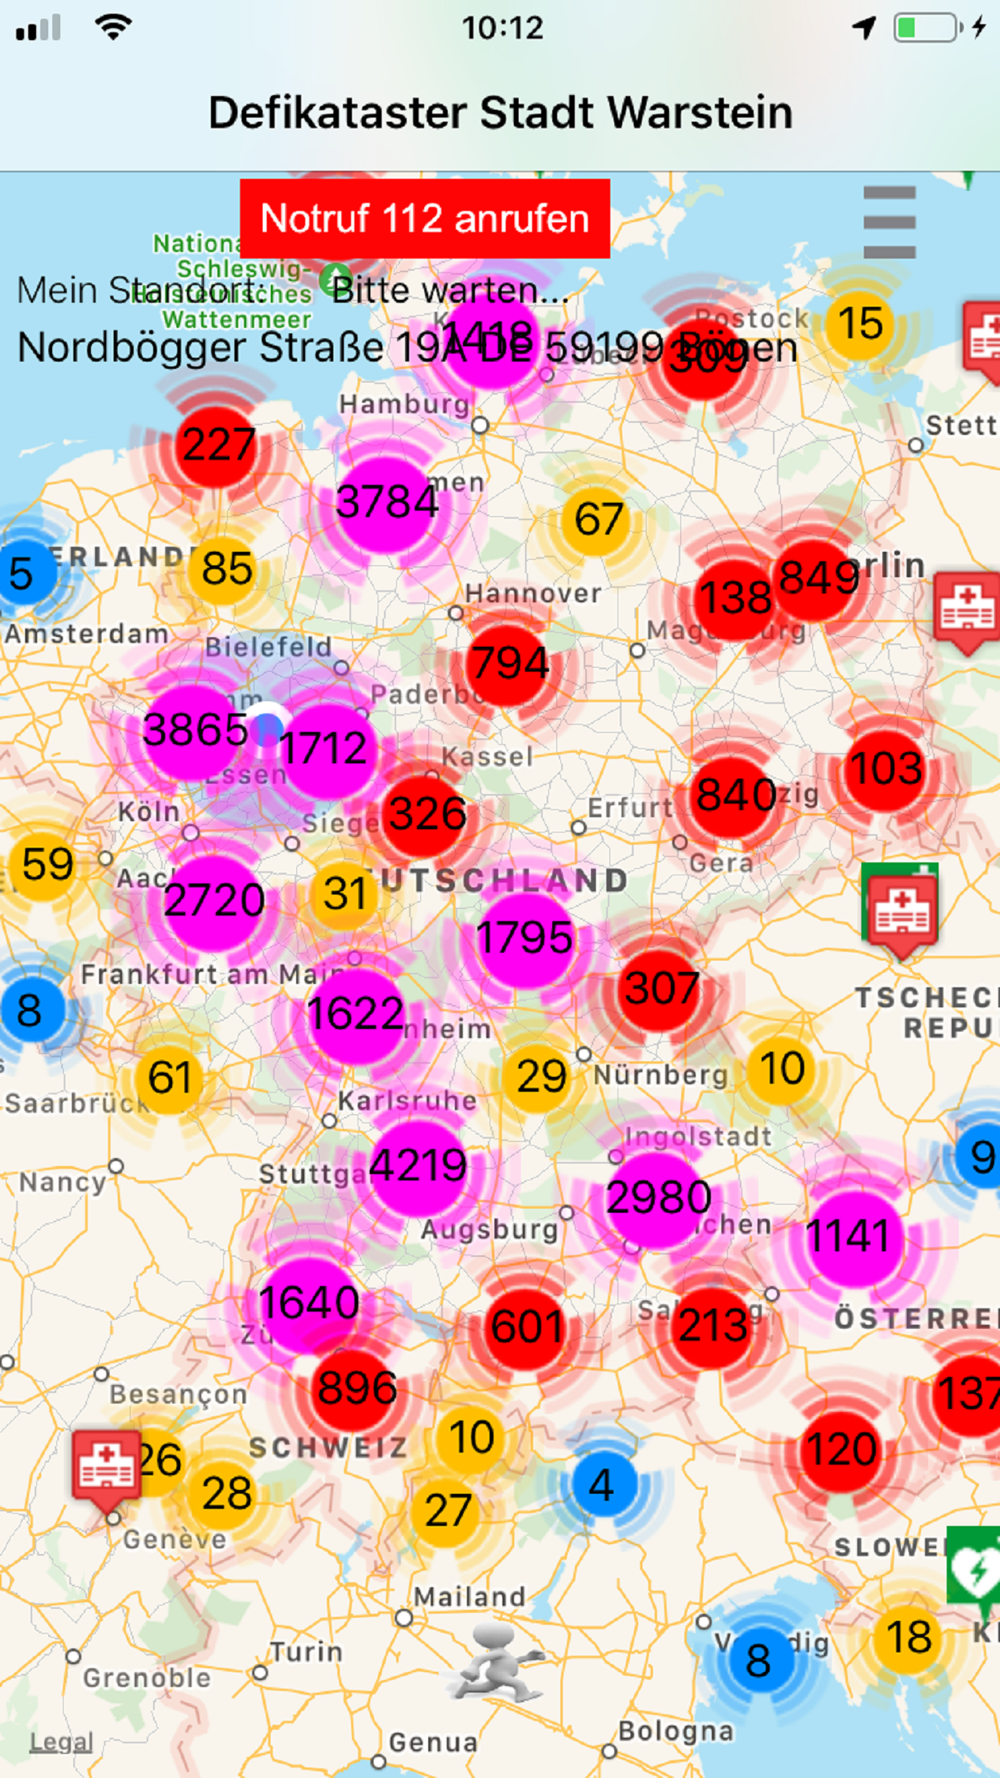
Task: Select the yellow 15 cluster marker
Action: 859,324
